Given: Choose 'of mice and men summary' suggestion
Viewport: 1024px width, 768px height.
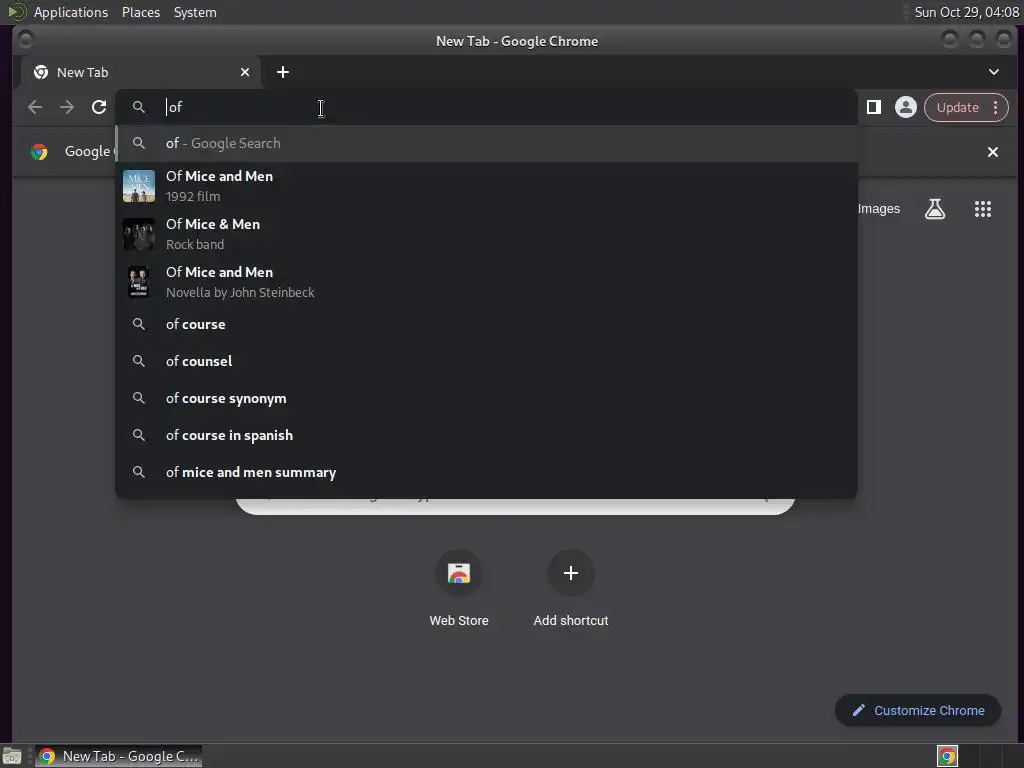Looking at the screenshot, I should [486, 472].
